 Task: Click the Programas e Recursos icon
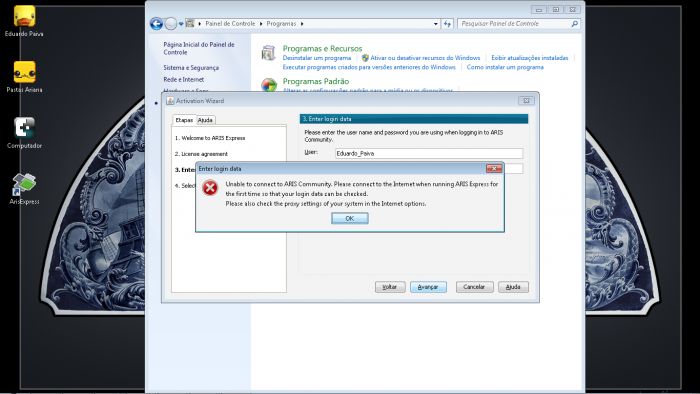pos(269,53)
